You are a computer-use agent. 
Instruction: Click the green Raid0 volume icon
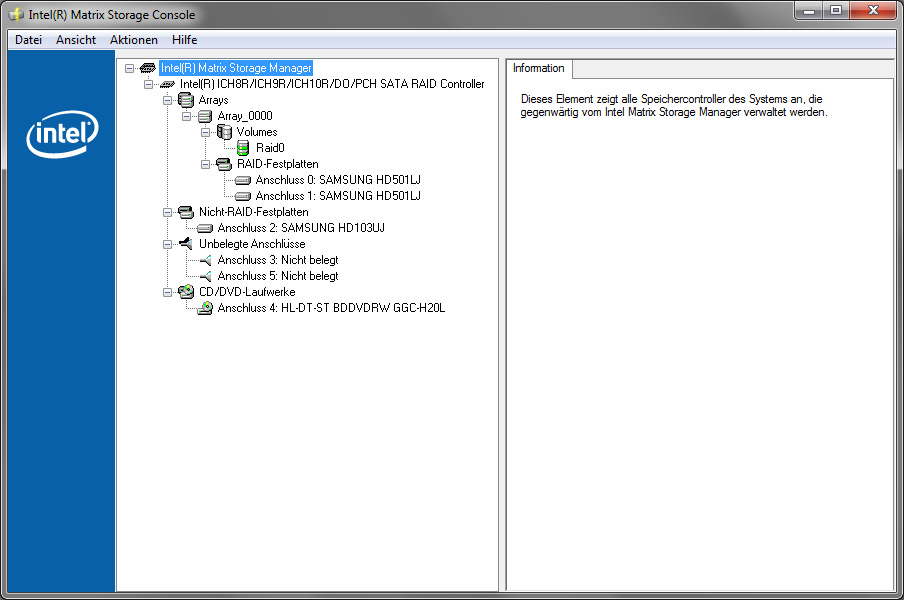coord(243,148)
